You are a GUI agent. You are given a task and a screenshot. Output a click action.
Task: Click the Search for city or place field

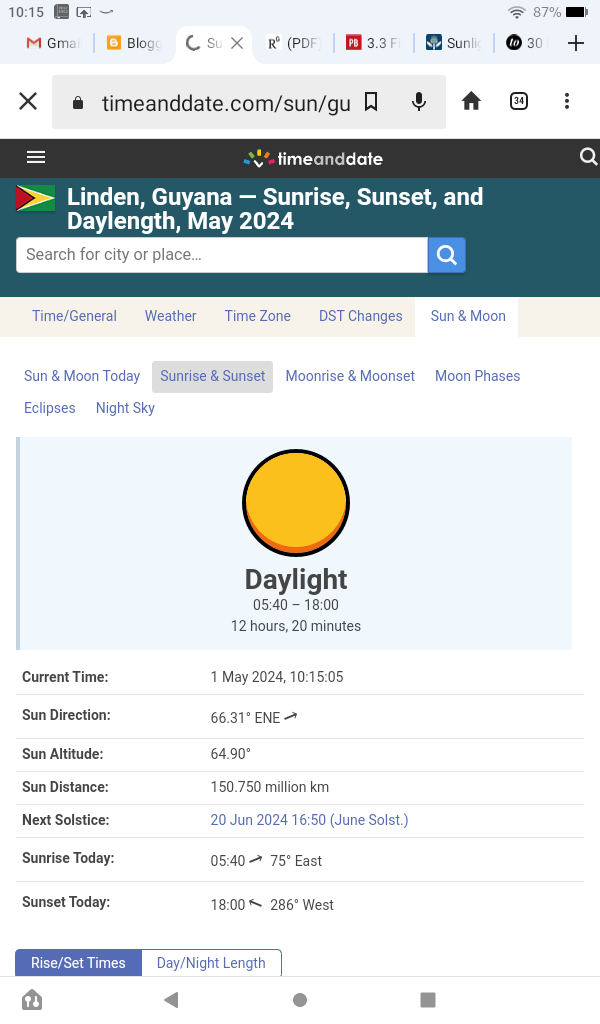pos(221,255)
